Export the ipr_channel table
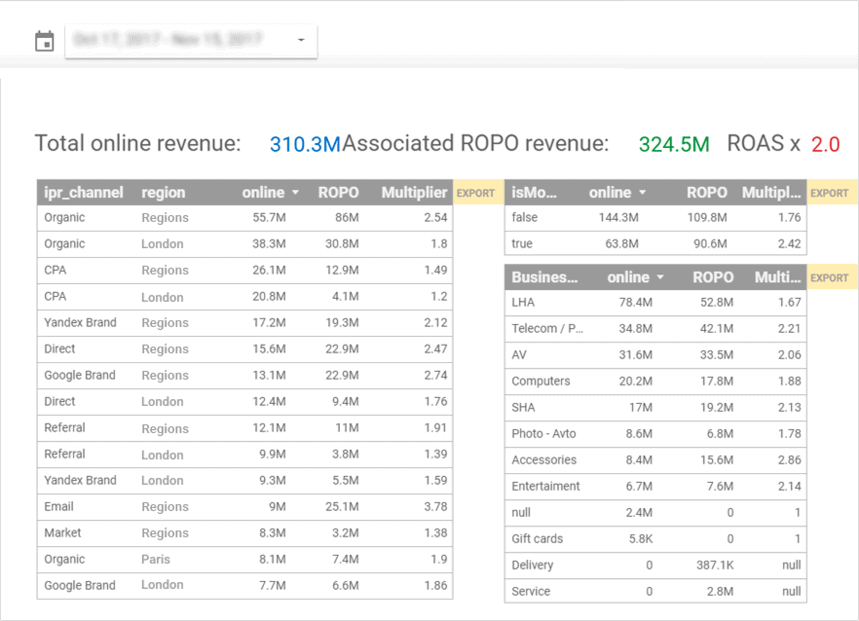 475,193
